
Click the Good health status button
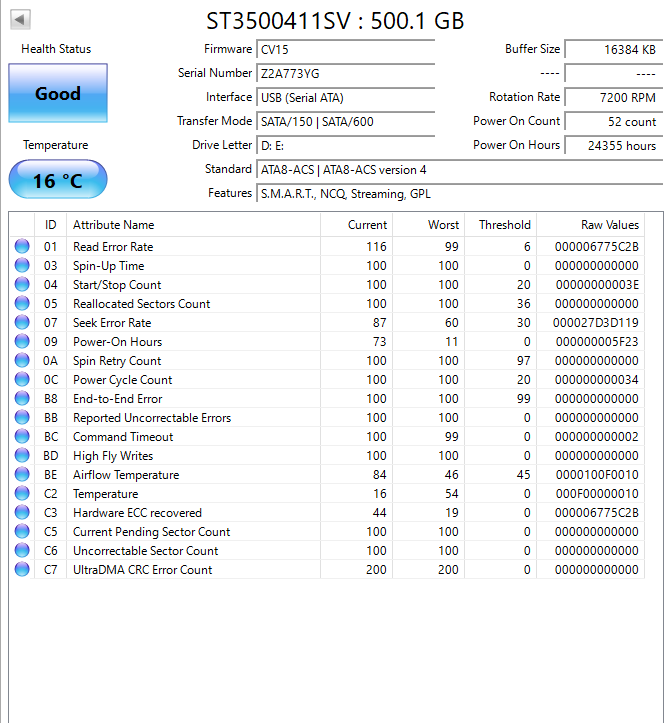point(58,93)
